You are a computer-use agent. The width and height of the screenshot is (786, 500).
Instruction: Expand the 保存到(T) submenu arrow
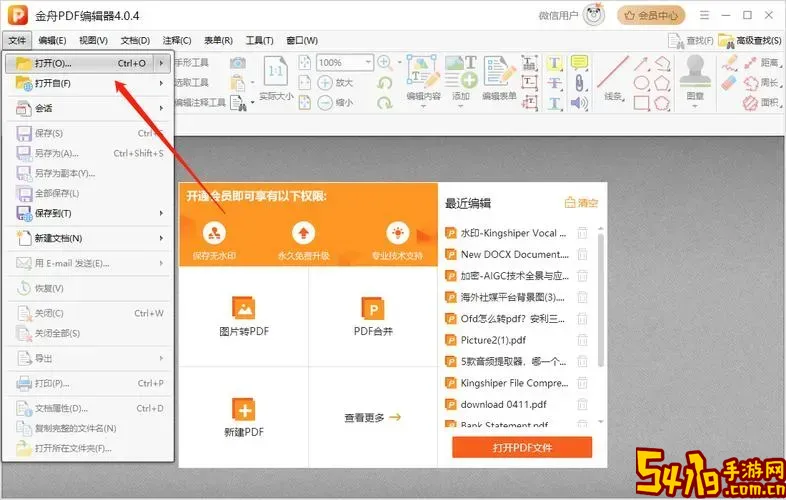(161, 214)
